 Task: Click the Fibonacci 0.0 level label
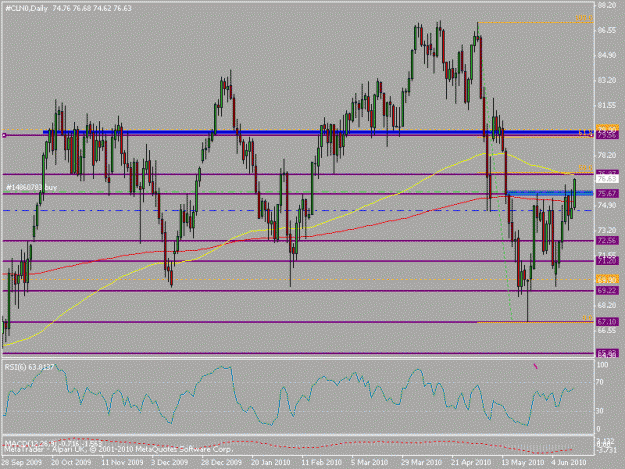588,318
